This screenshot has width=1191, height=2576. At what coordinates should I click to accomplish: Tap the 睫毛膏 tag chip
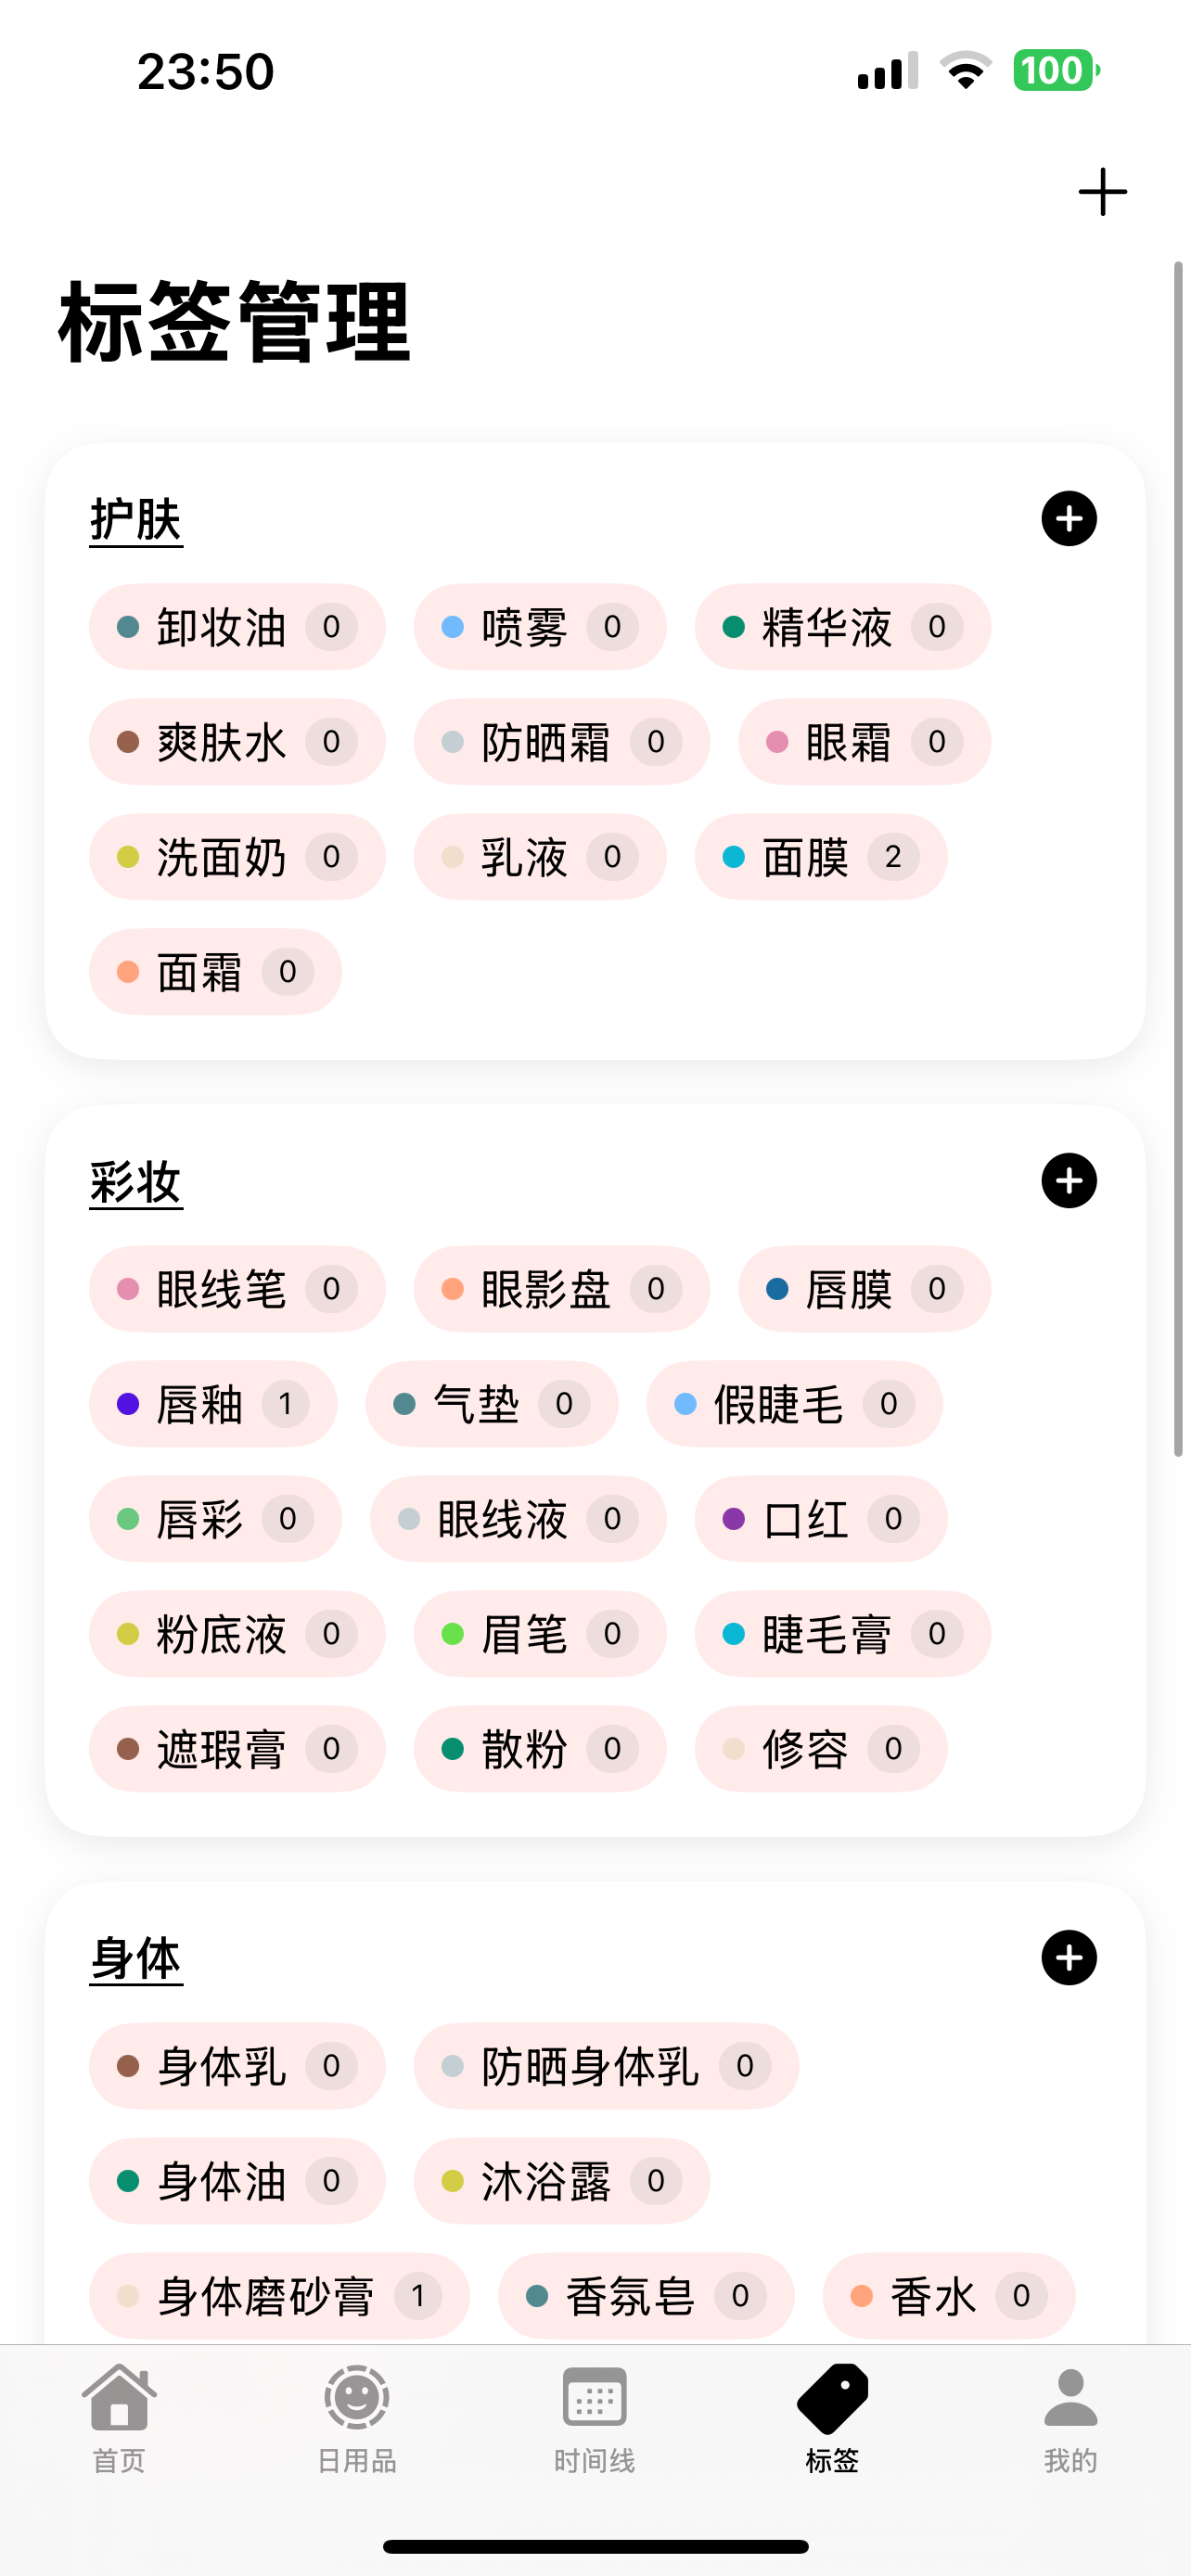843,1634
